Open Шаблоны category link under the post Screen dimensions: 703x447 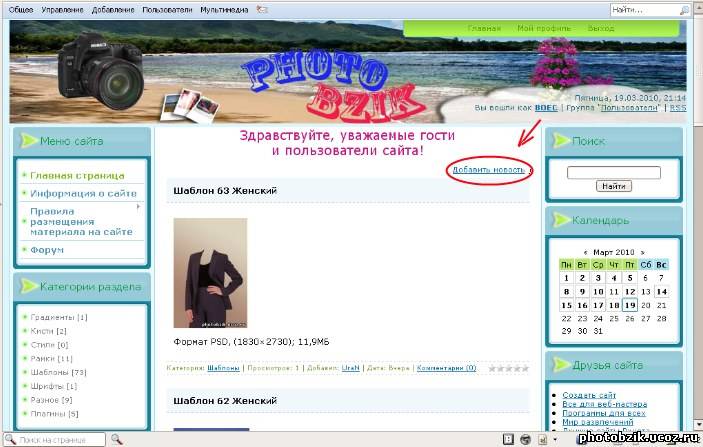pos(223,368)
